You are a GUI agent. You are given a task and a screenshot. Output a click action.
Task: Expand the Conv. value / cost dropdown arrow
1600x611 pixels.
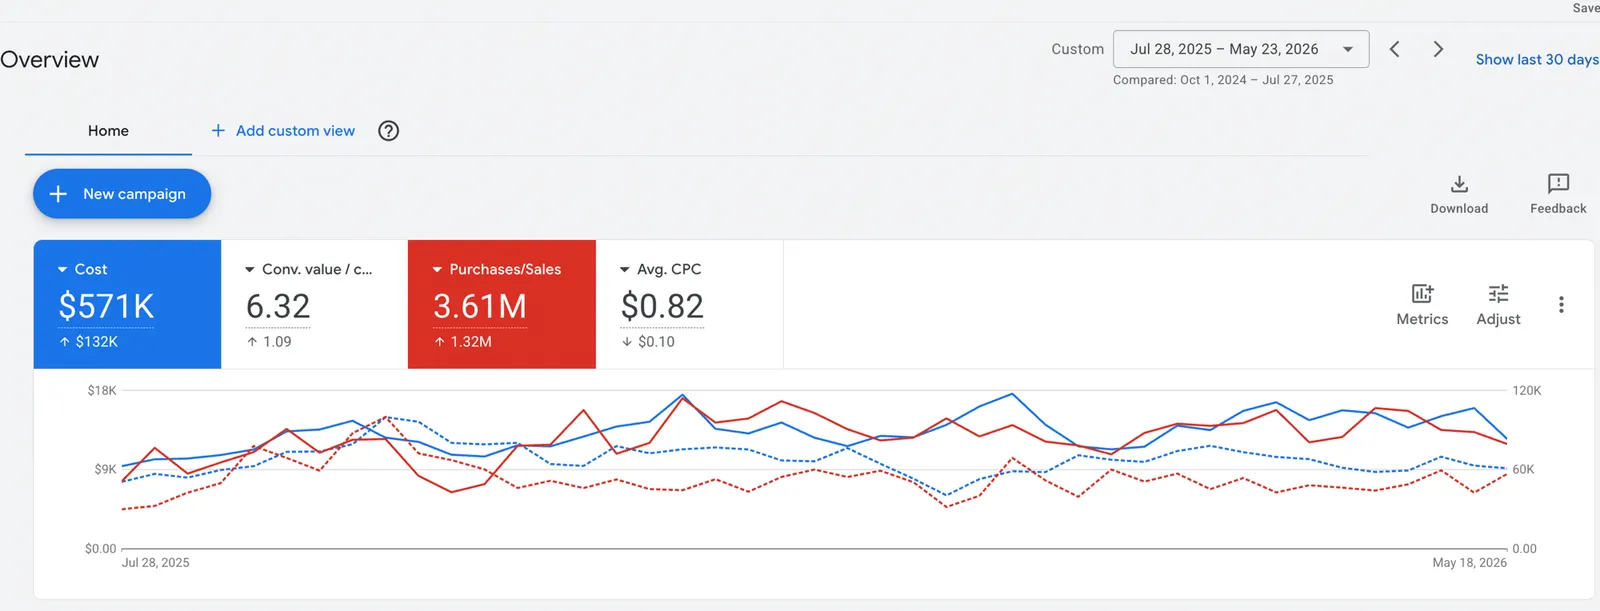[x=250, y=270]
